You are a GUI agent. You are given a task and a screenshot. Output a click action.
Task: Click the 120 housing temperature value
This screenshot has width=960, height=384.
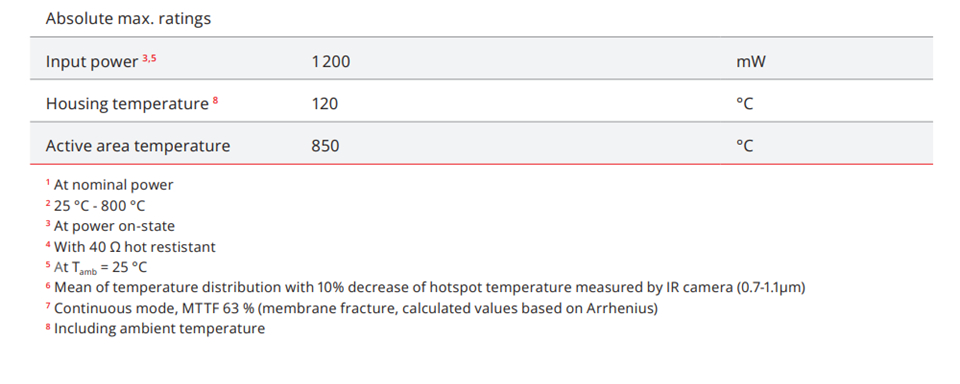(x=324, y=104)
